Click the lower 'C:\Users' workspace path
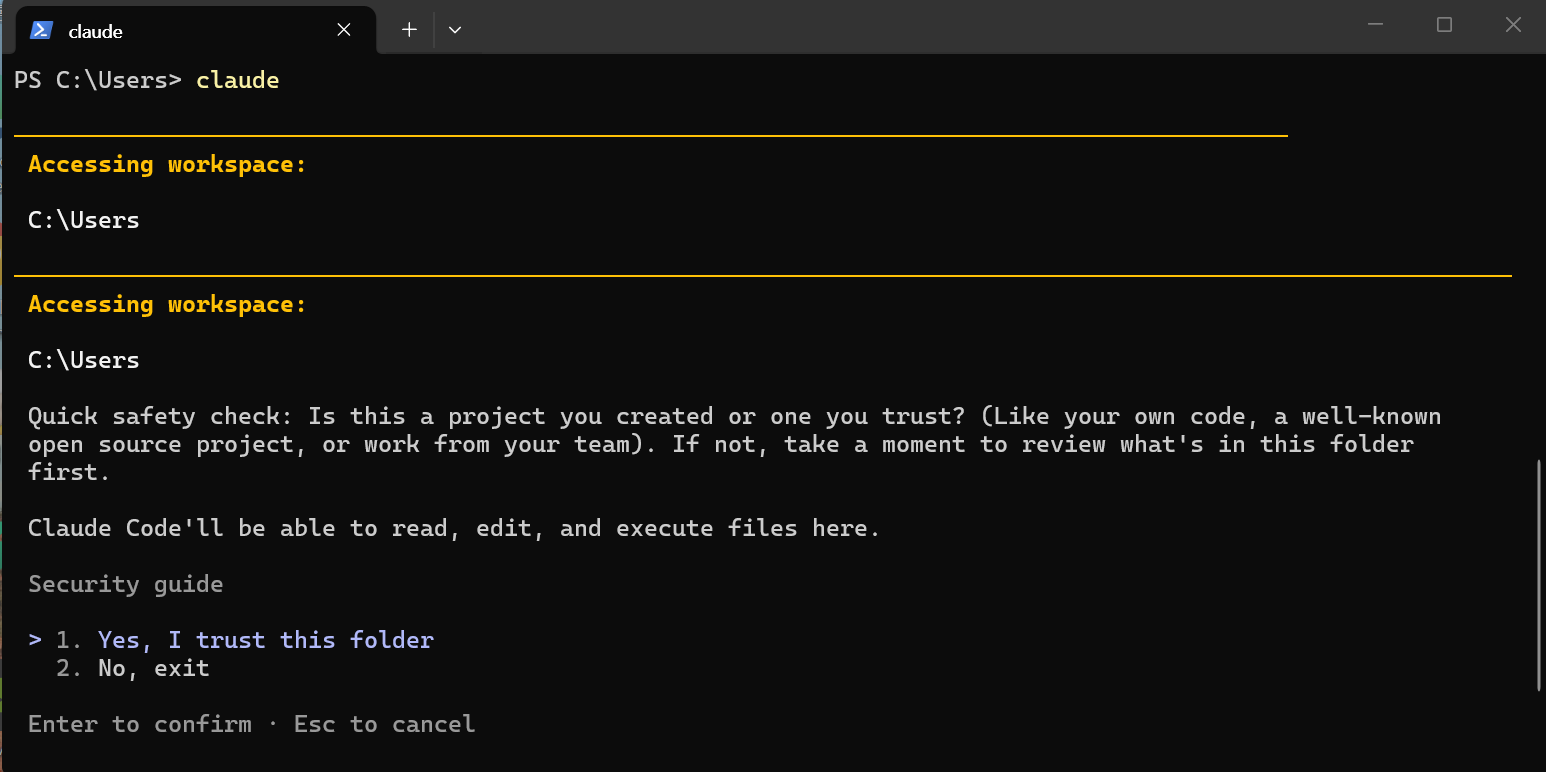This screenshot has width=1546, height=772. point(84,360)
